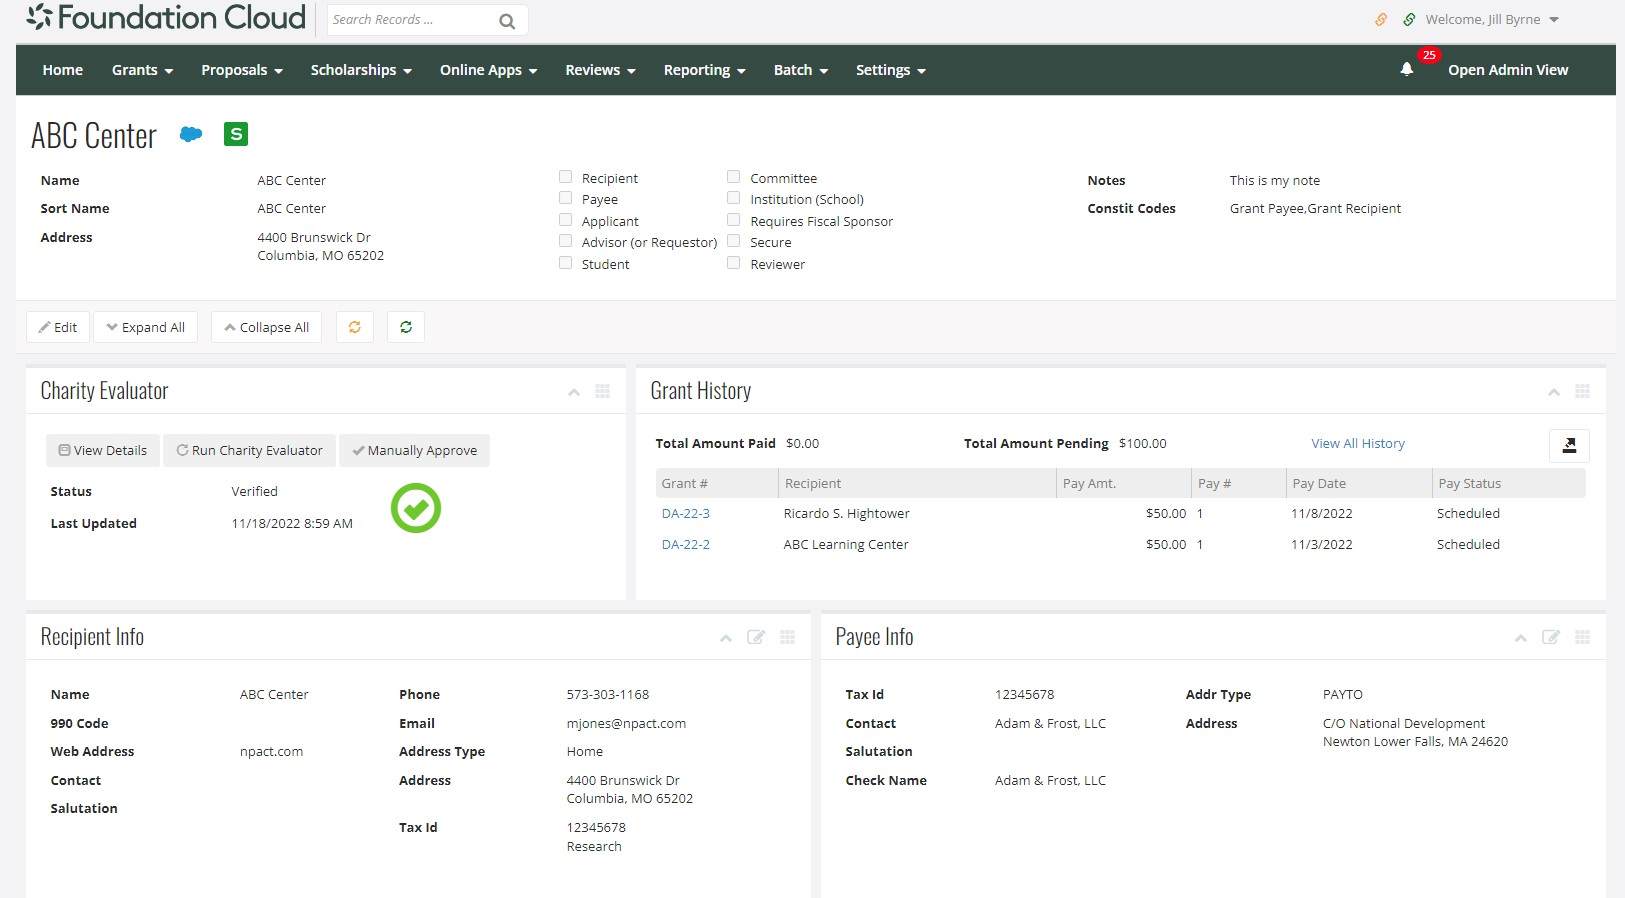Open grant DA-22-3 link
This screenshot has height=898, width=1625.
[x=685, y=513]
